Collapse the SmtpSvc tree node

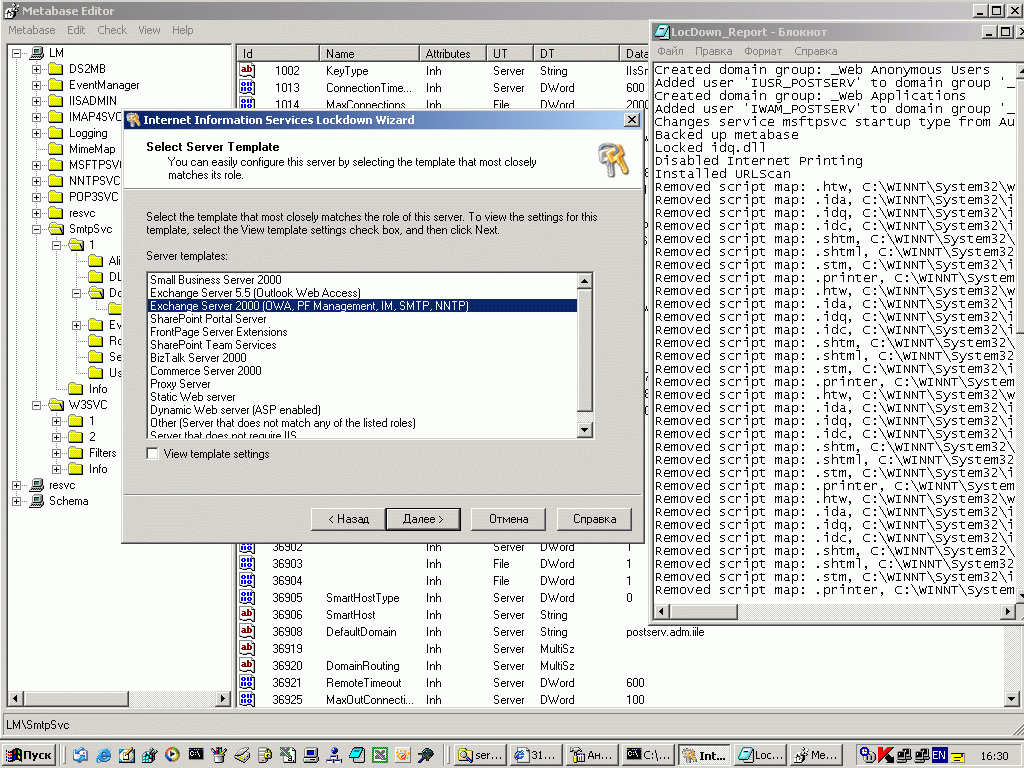37,229
